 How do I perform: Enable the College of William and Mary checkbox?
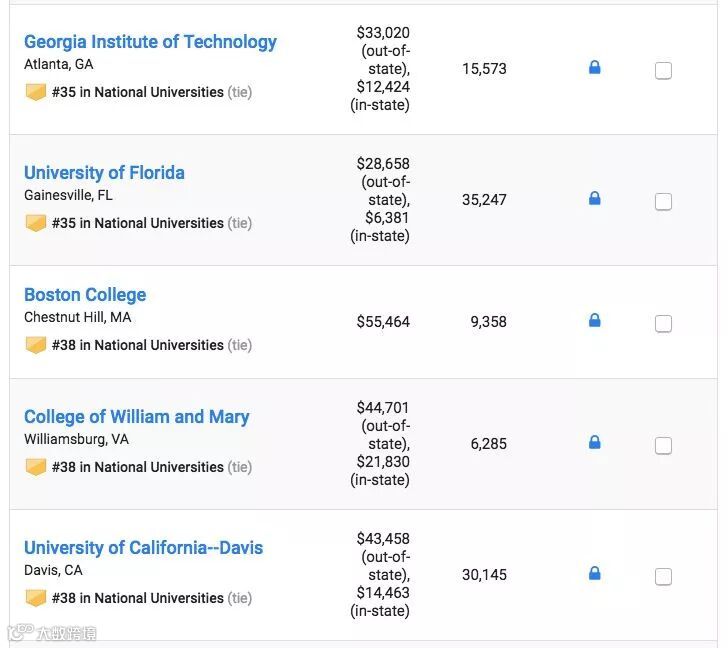point(663,446)
